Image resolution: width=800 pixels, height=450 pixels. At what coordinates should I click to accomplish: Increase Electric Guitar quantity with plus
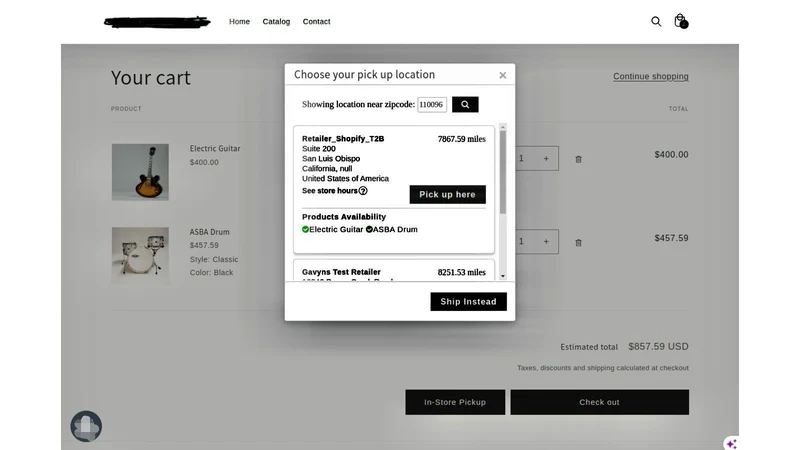[x=546, y=159]
